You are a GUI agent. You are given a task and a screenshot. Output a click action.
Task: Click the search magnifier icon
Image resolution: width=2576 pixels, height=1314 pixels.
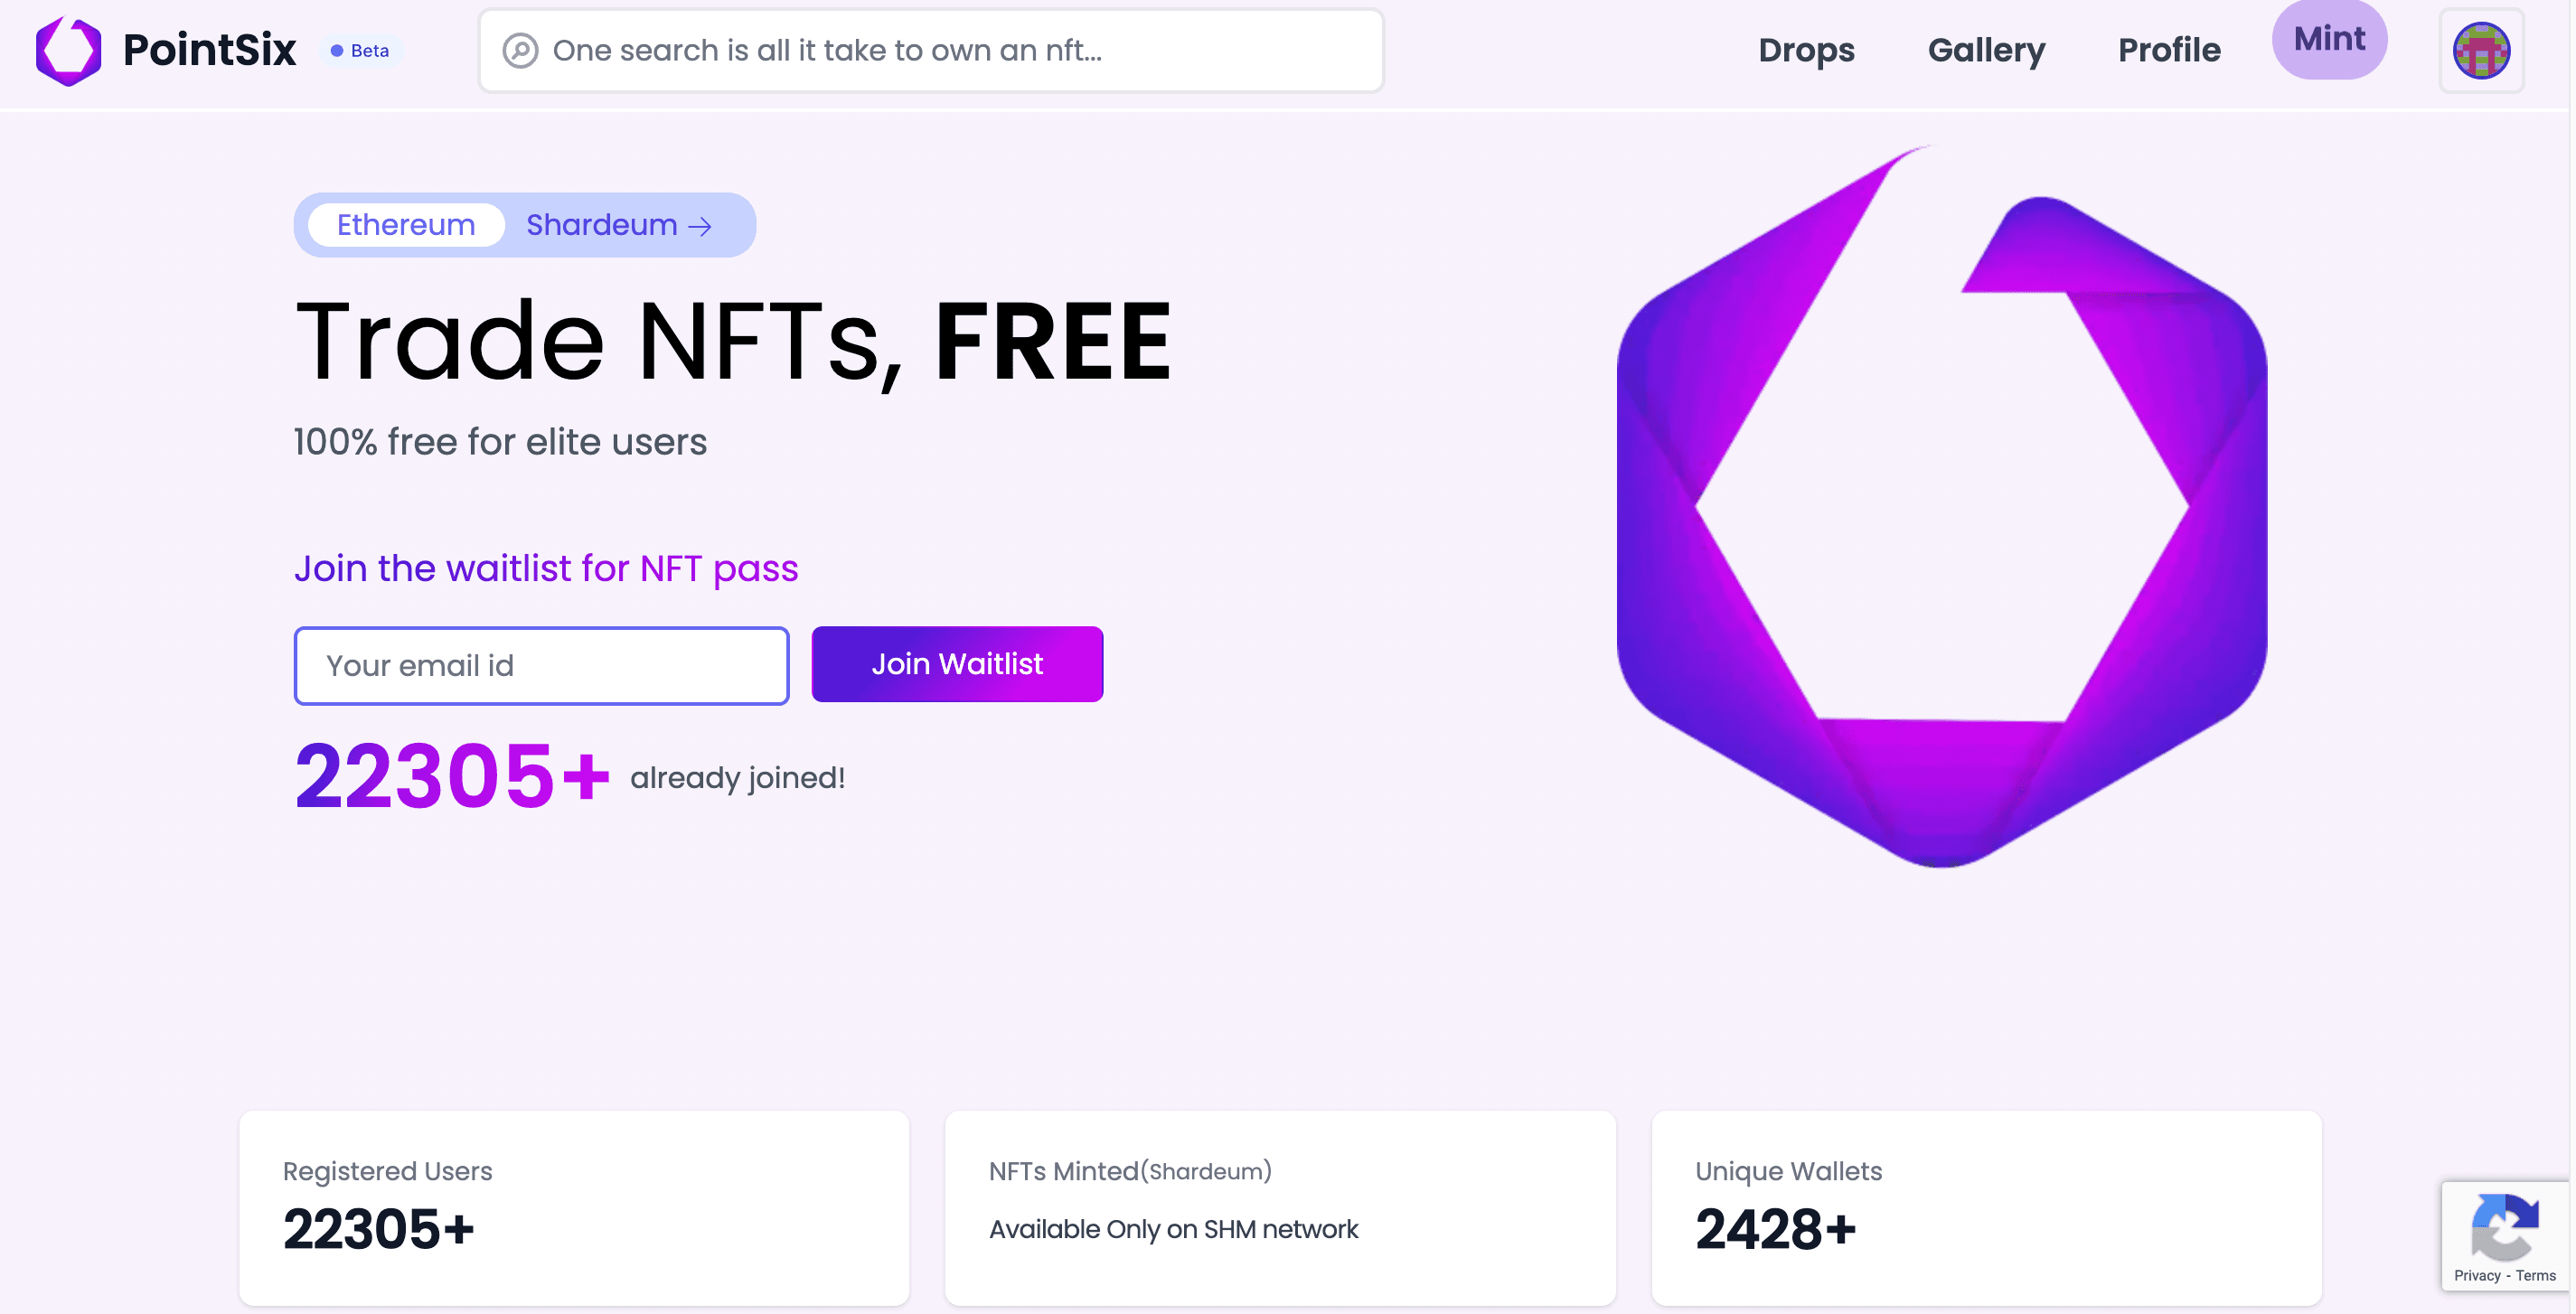pyautogui.click(x=520, y=50)
